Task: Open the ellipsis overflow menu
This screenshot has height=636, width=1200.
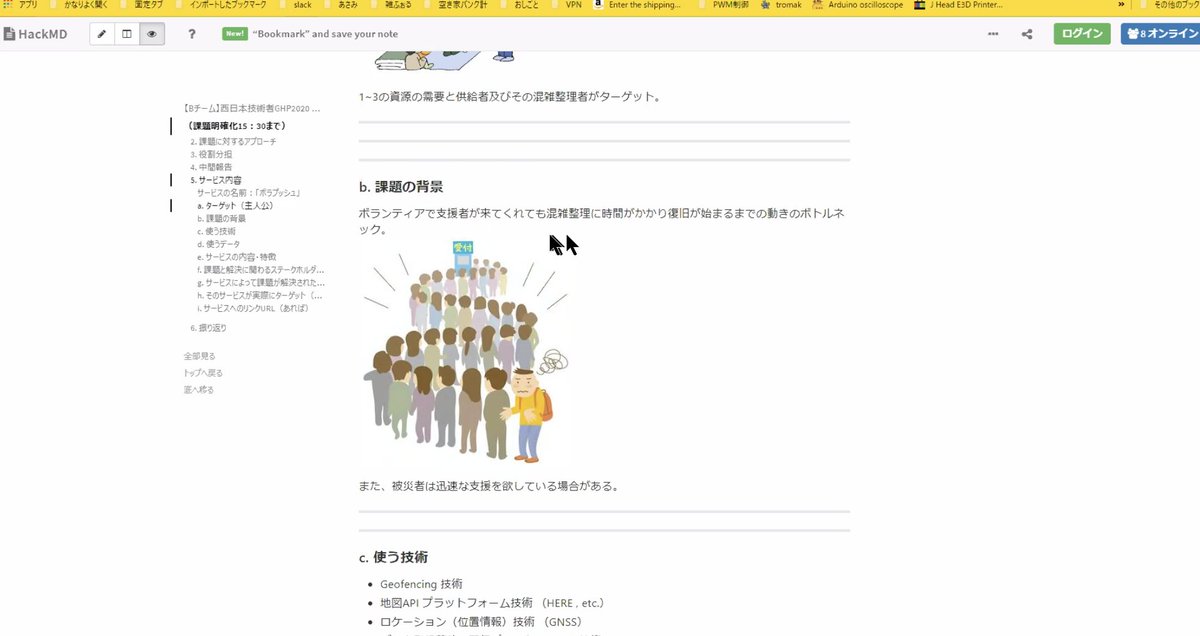Action: (x=993, y=33)
